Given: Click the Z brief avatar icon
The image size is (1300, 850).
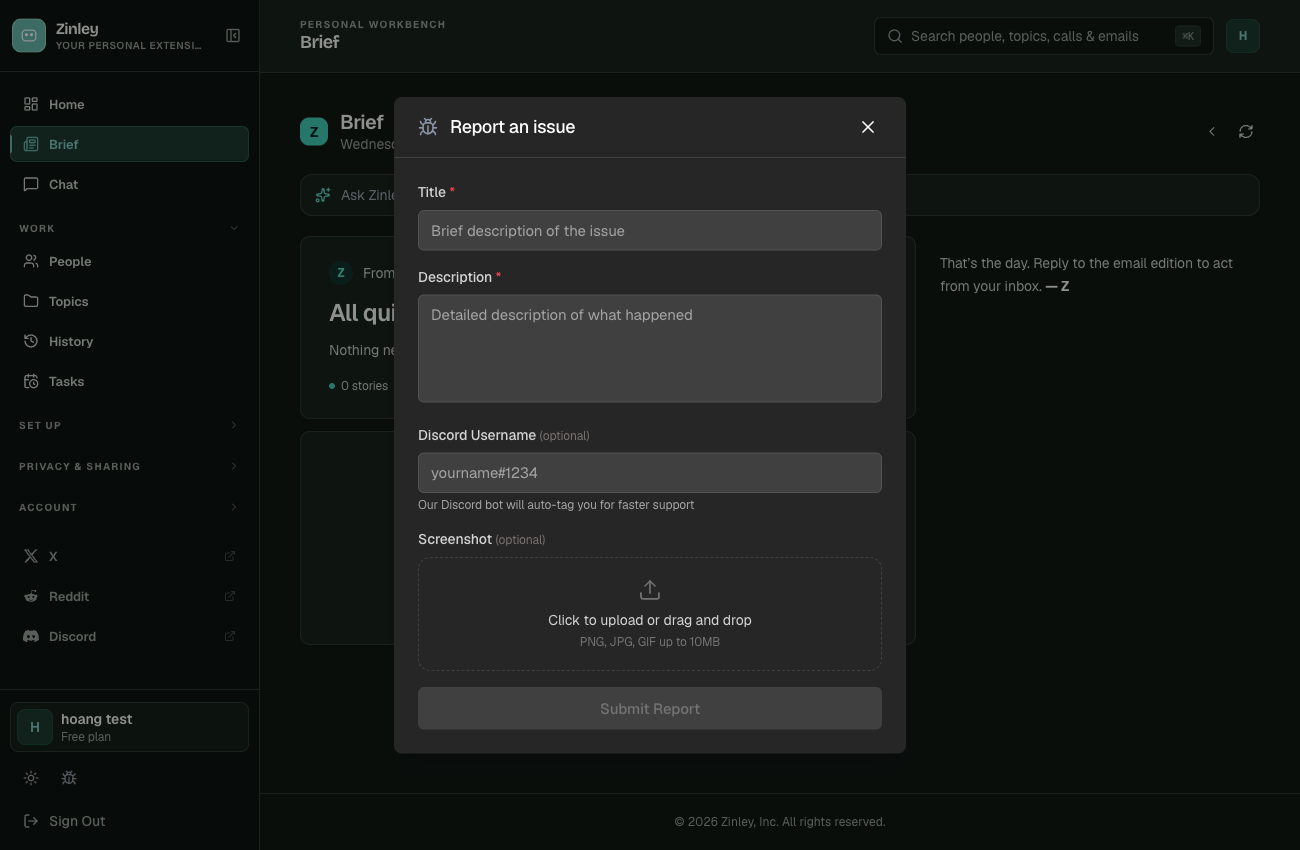Looking at the screenshot, I should coord(314,131).
